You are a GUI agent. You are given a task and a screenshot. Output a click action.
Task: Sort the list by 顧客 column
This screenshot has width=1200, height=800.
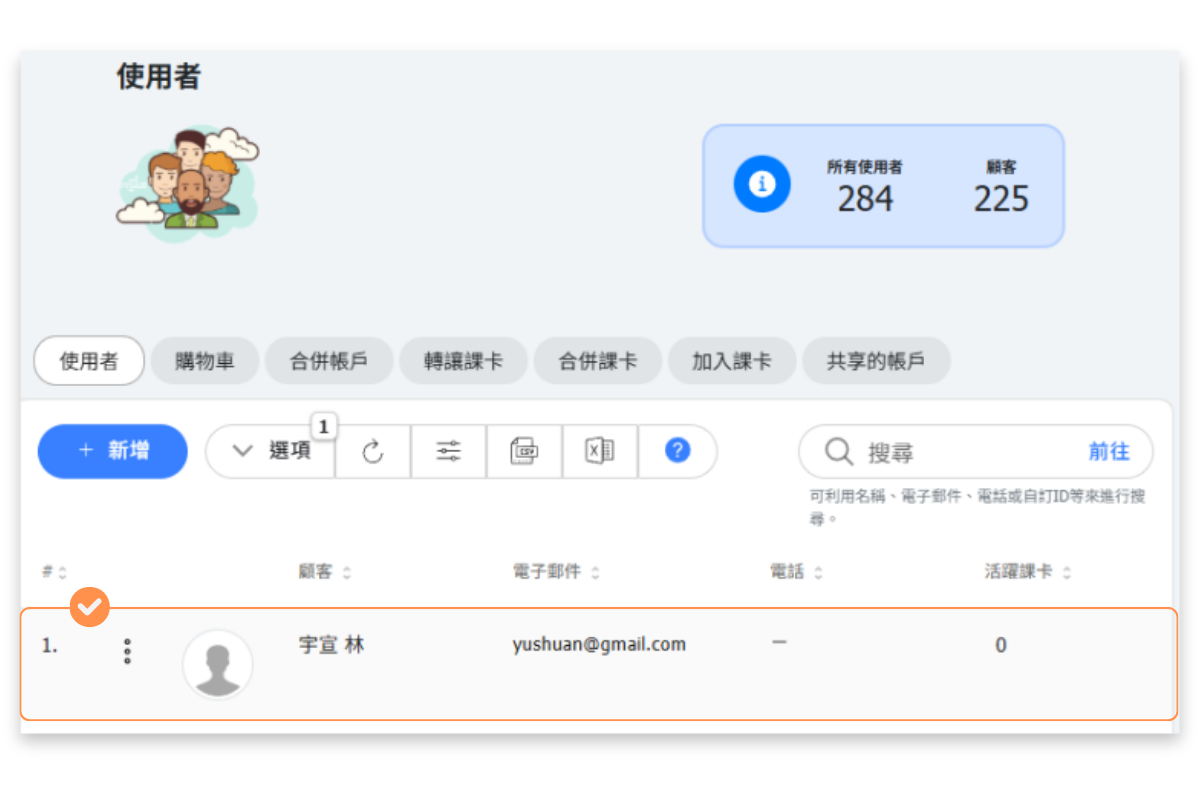(x=325, y=573)
